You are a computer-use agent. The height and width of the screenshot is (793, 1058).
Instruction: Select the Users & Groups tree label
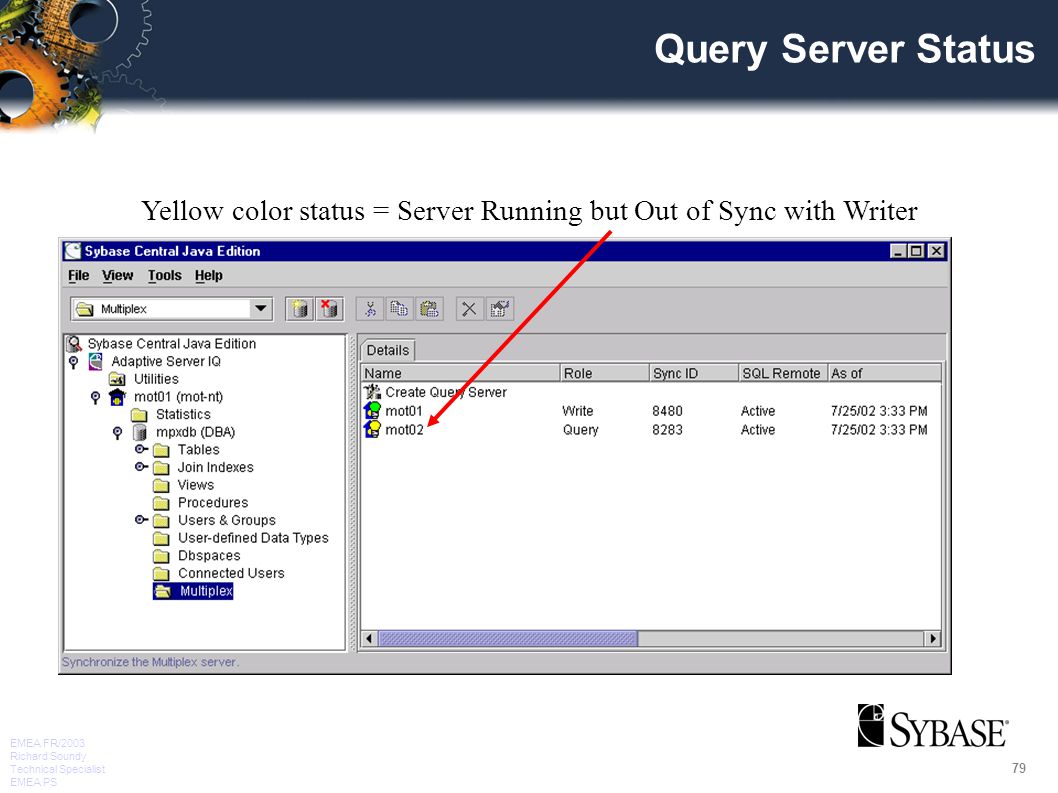coord(227,520)
